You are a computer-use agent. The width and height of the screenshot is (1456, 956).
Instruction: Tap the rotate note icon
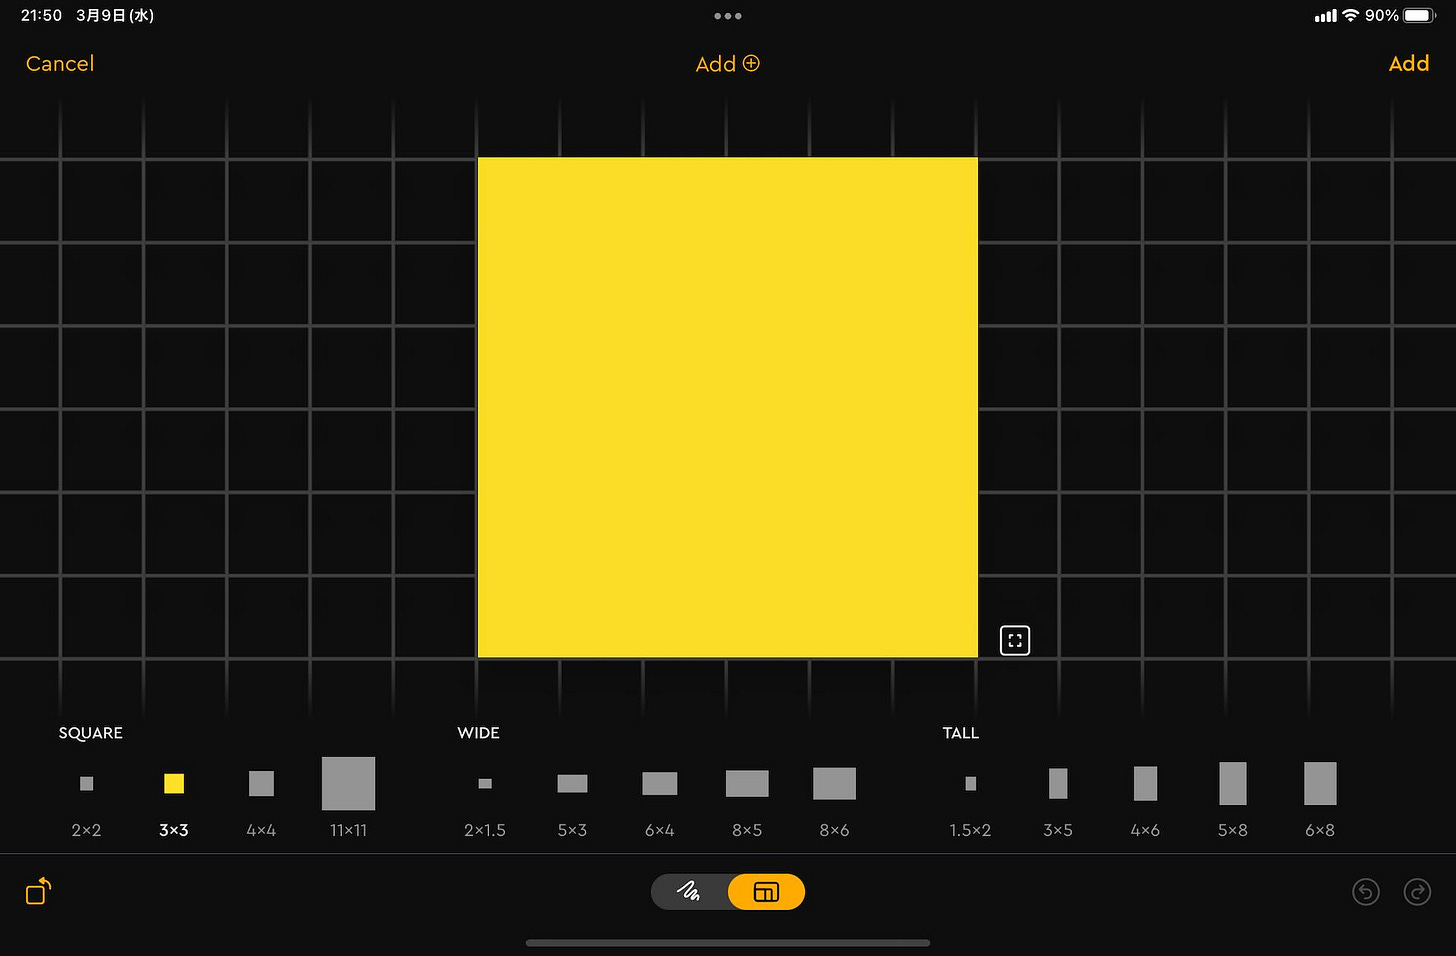[38, 891]
